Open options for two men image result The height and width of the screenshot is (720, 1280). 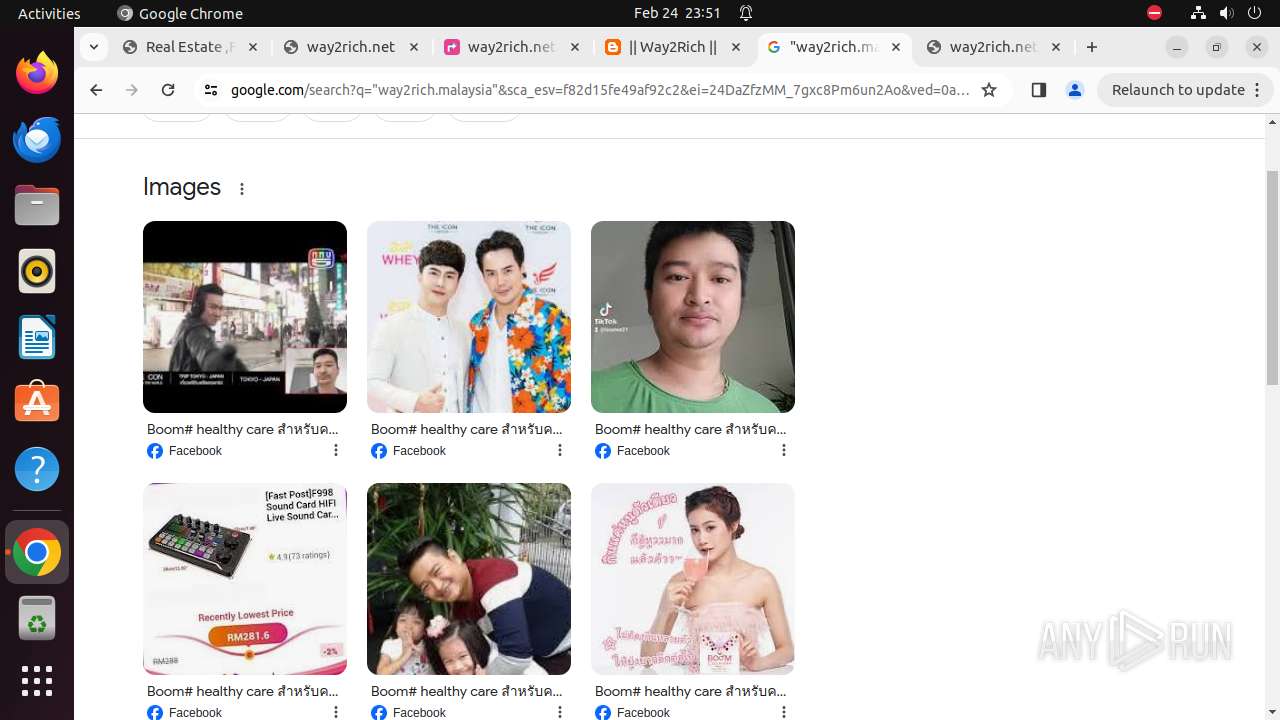pyautogui.click(x=560, y=451)
